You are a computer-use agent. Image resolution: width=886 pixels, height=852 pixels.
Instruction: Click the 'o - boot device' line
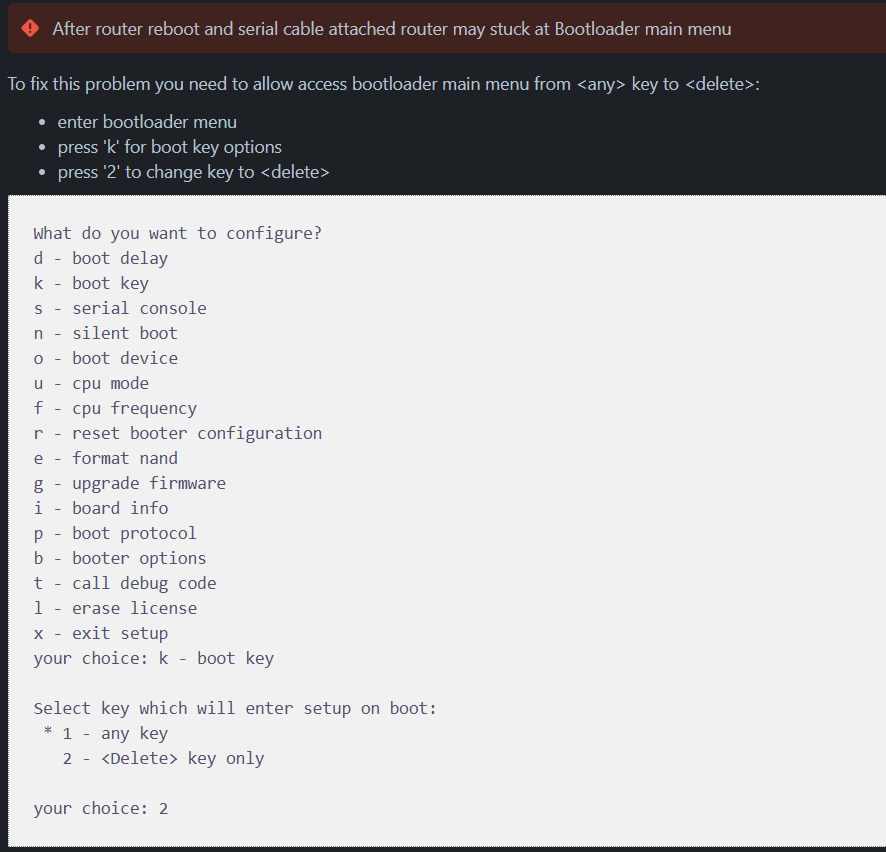click(x=105, y=358)
